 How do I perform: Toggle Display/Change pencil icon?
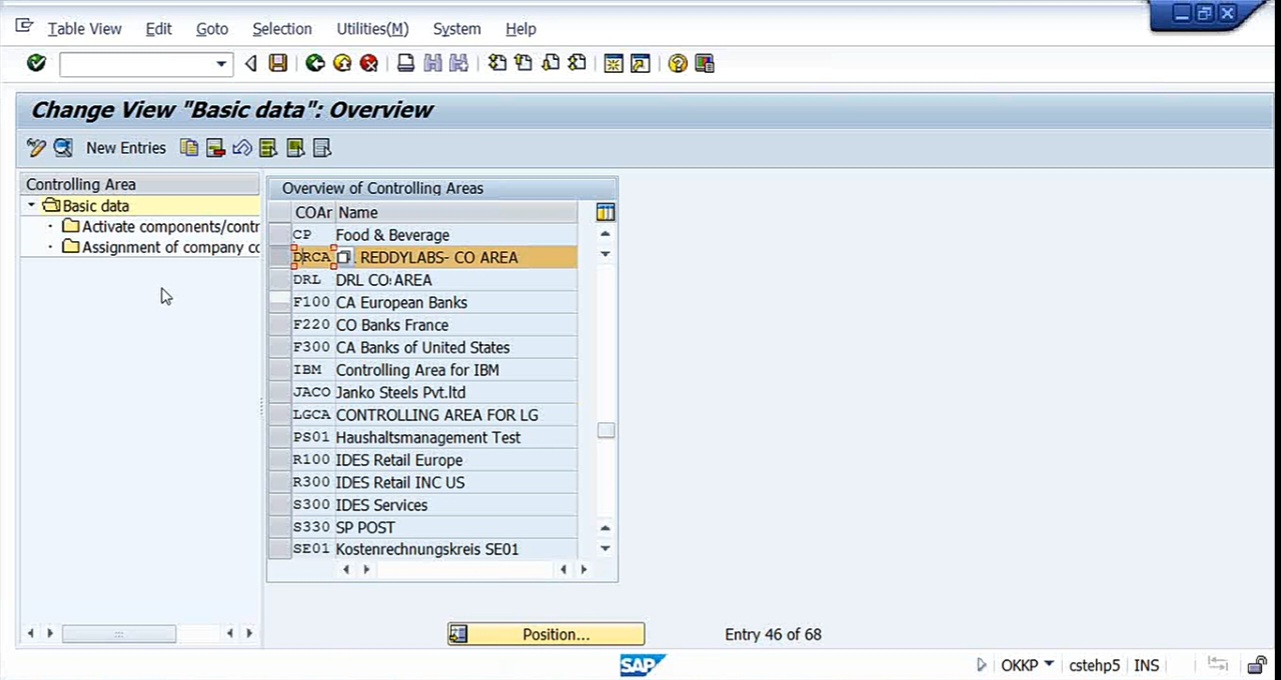click(37, 148)
